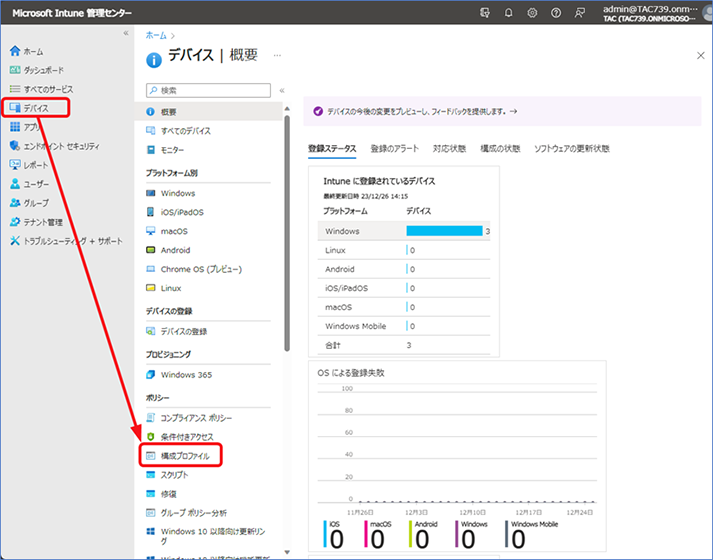This screenshot has height=560, width=713.
Task: Open the device preview feedback banner link
Action: click(x=422, y=111)
